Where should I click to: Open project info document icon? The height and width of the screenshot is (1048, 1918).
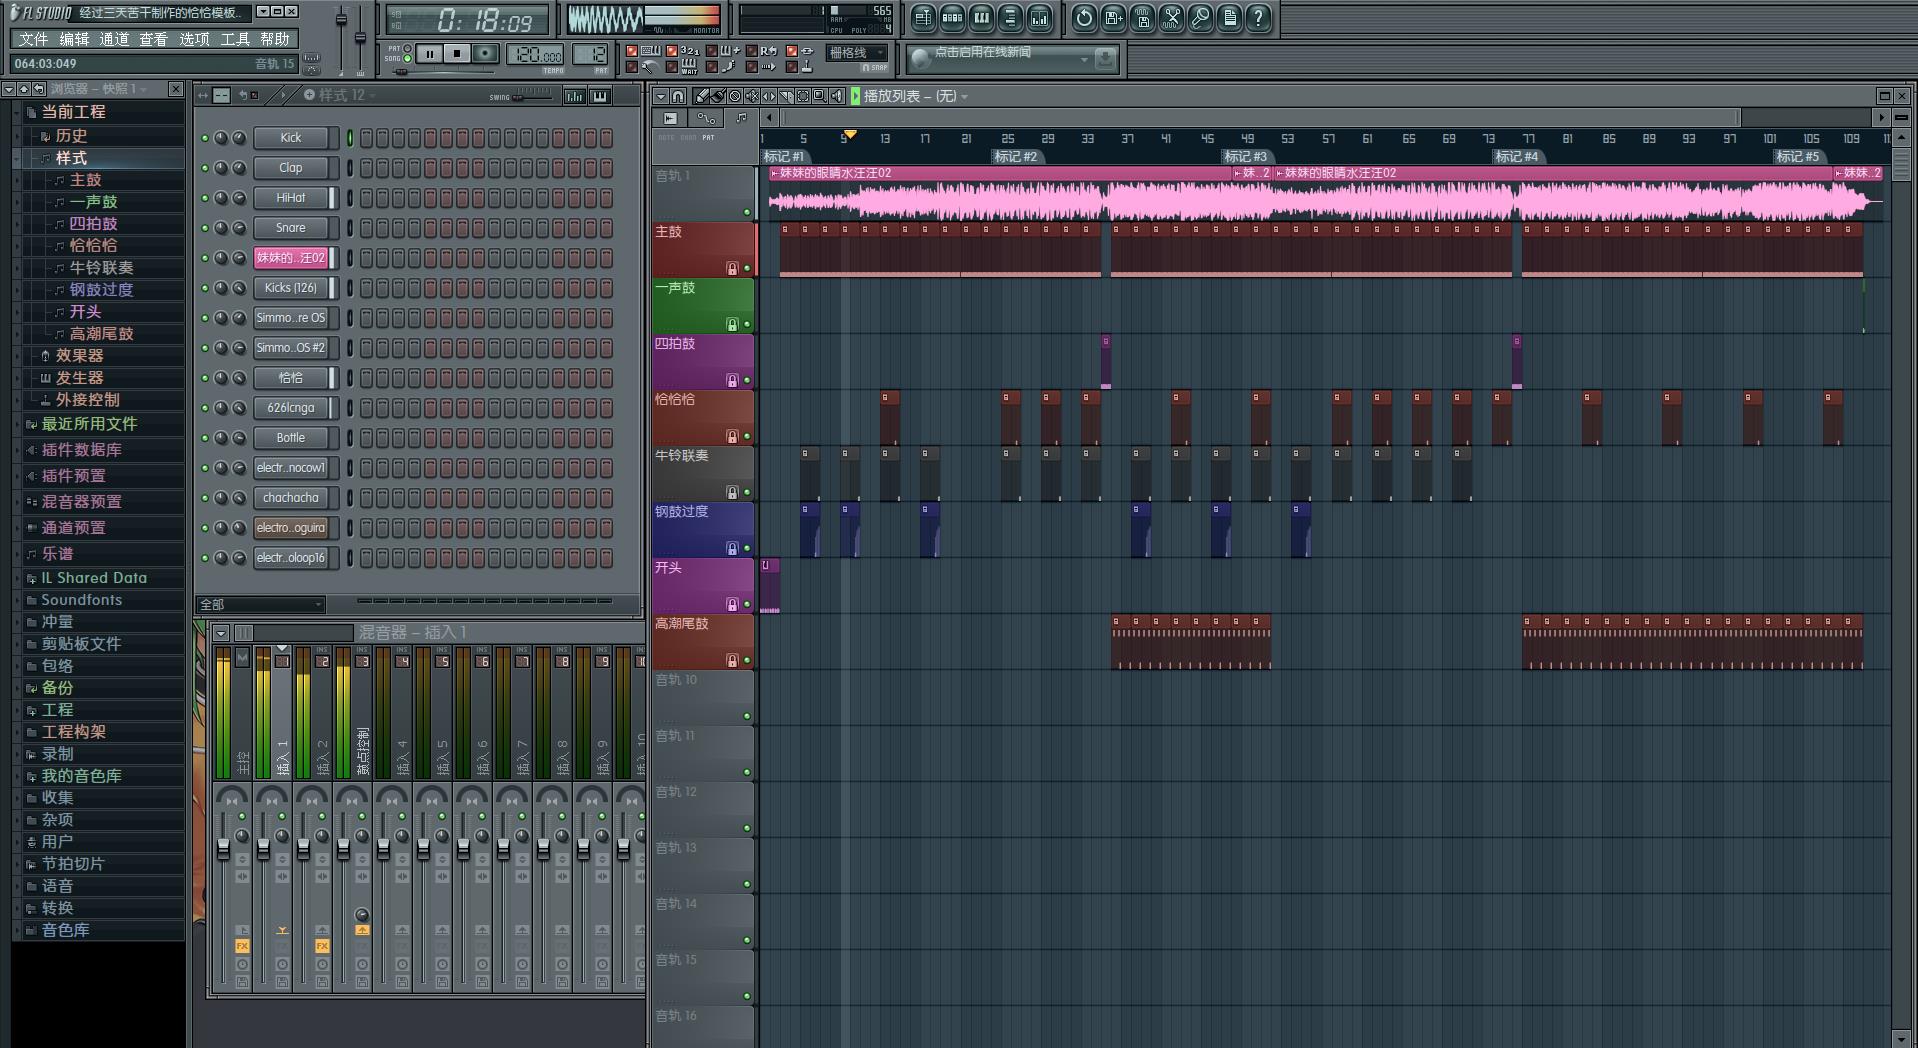(1229, 18)
